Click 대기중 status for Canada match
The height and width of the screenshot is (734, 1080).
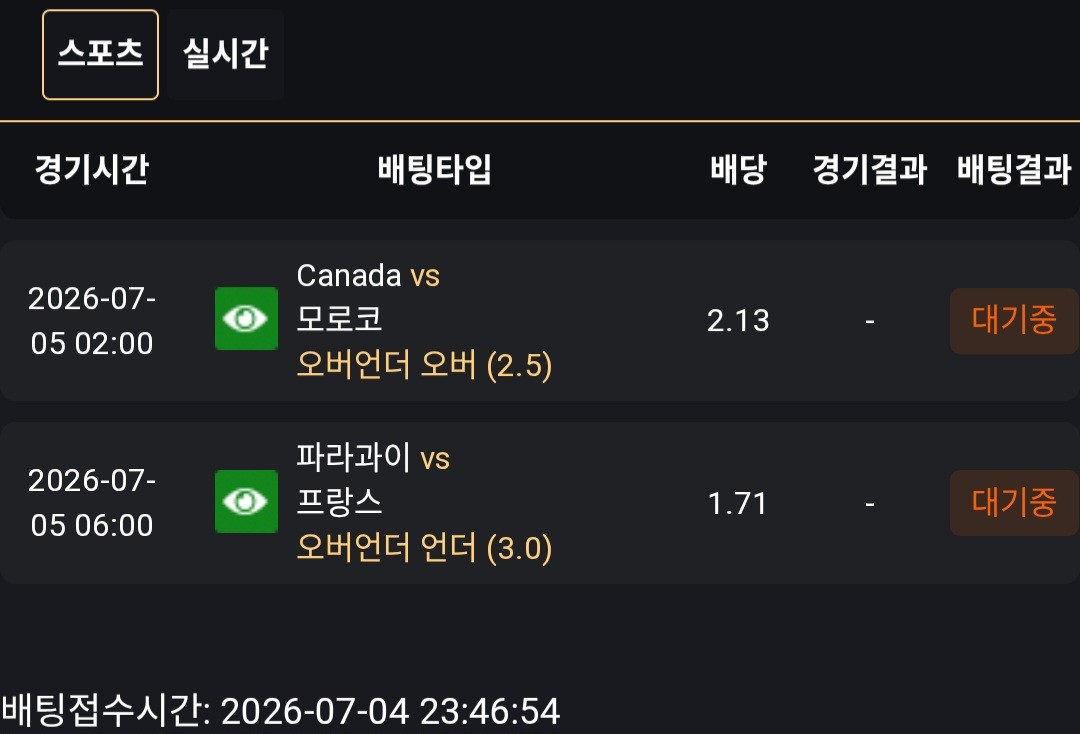click(x=1014, y=321)
